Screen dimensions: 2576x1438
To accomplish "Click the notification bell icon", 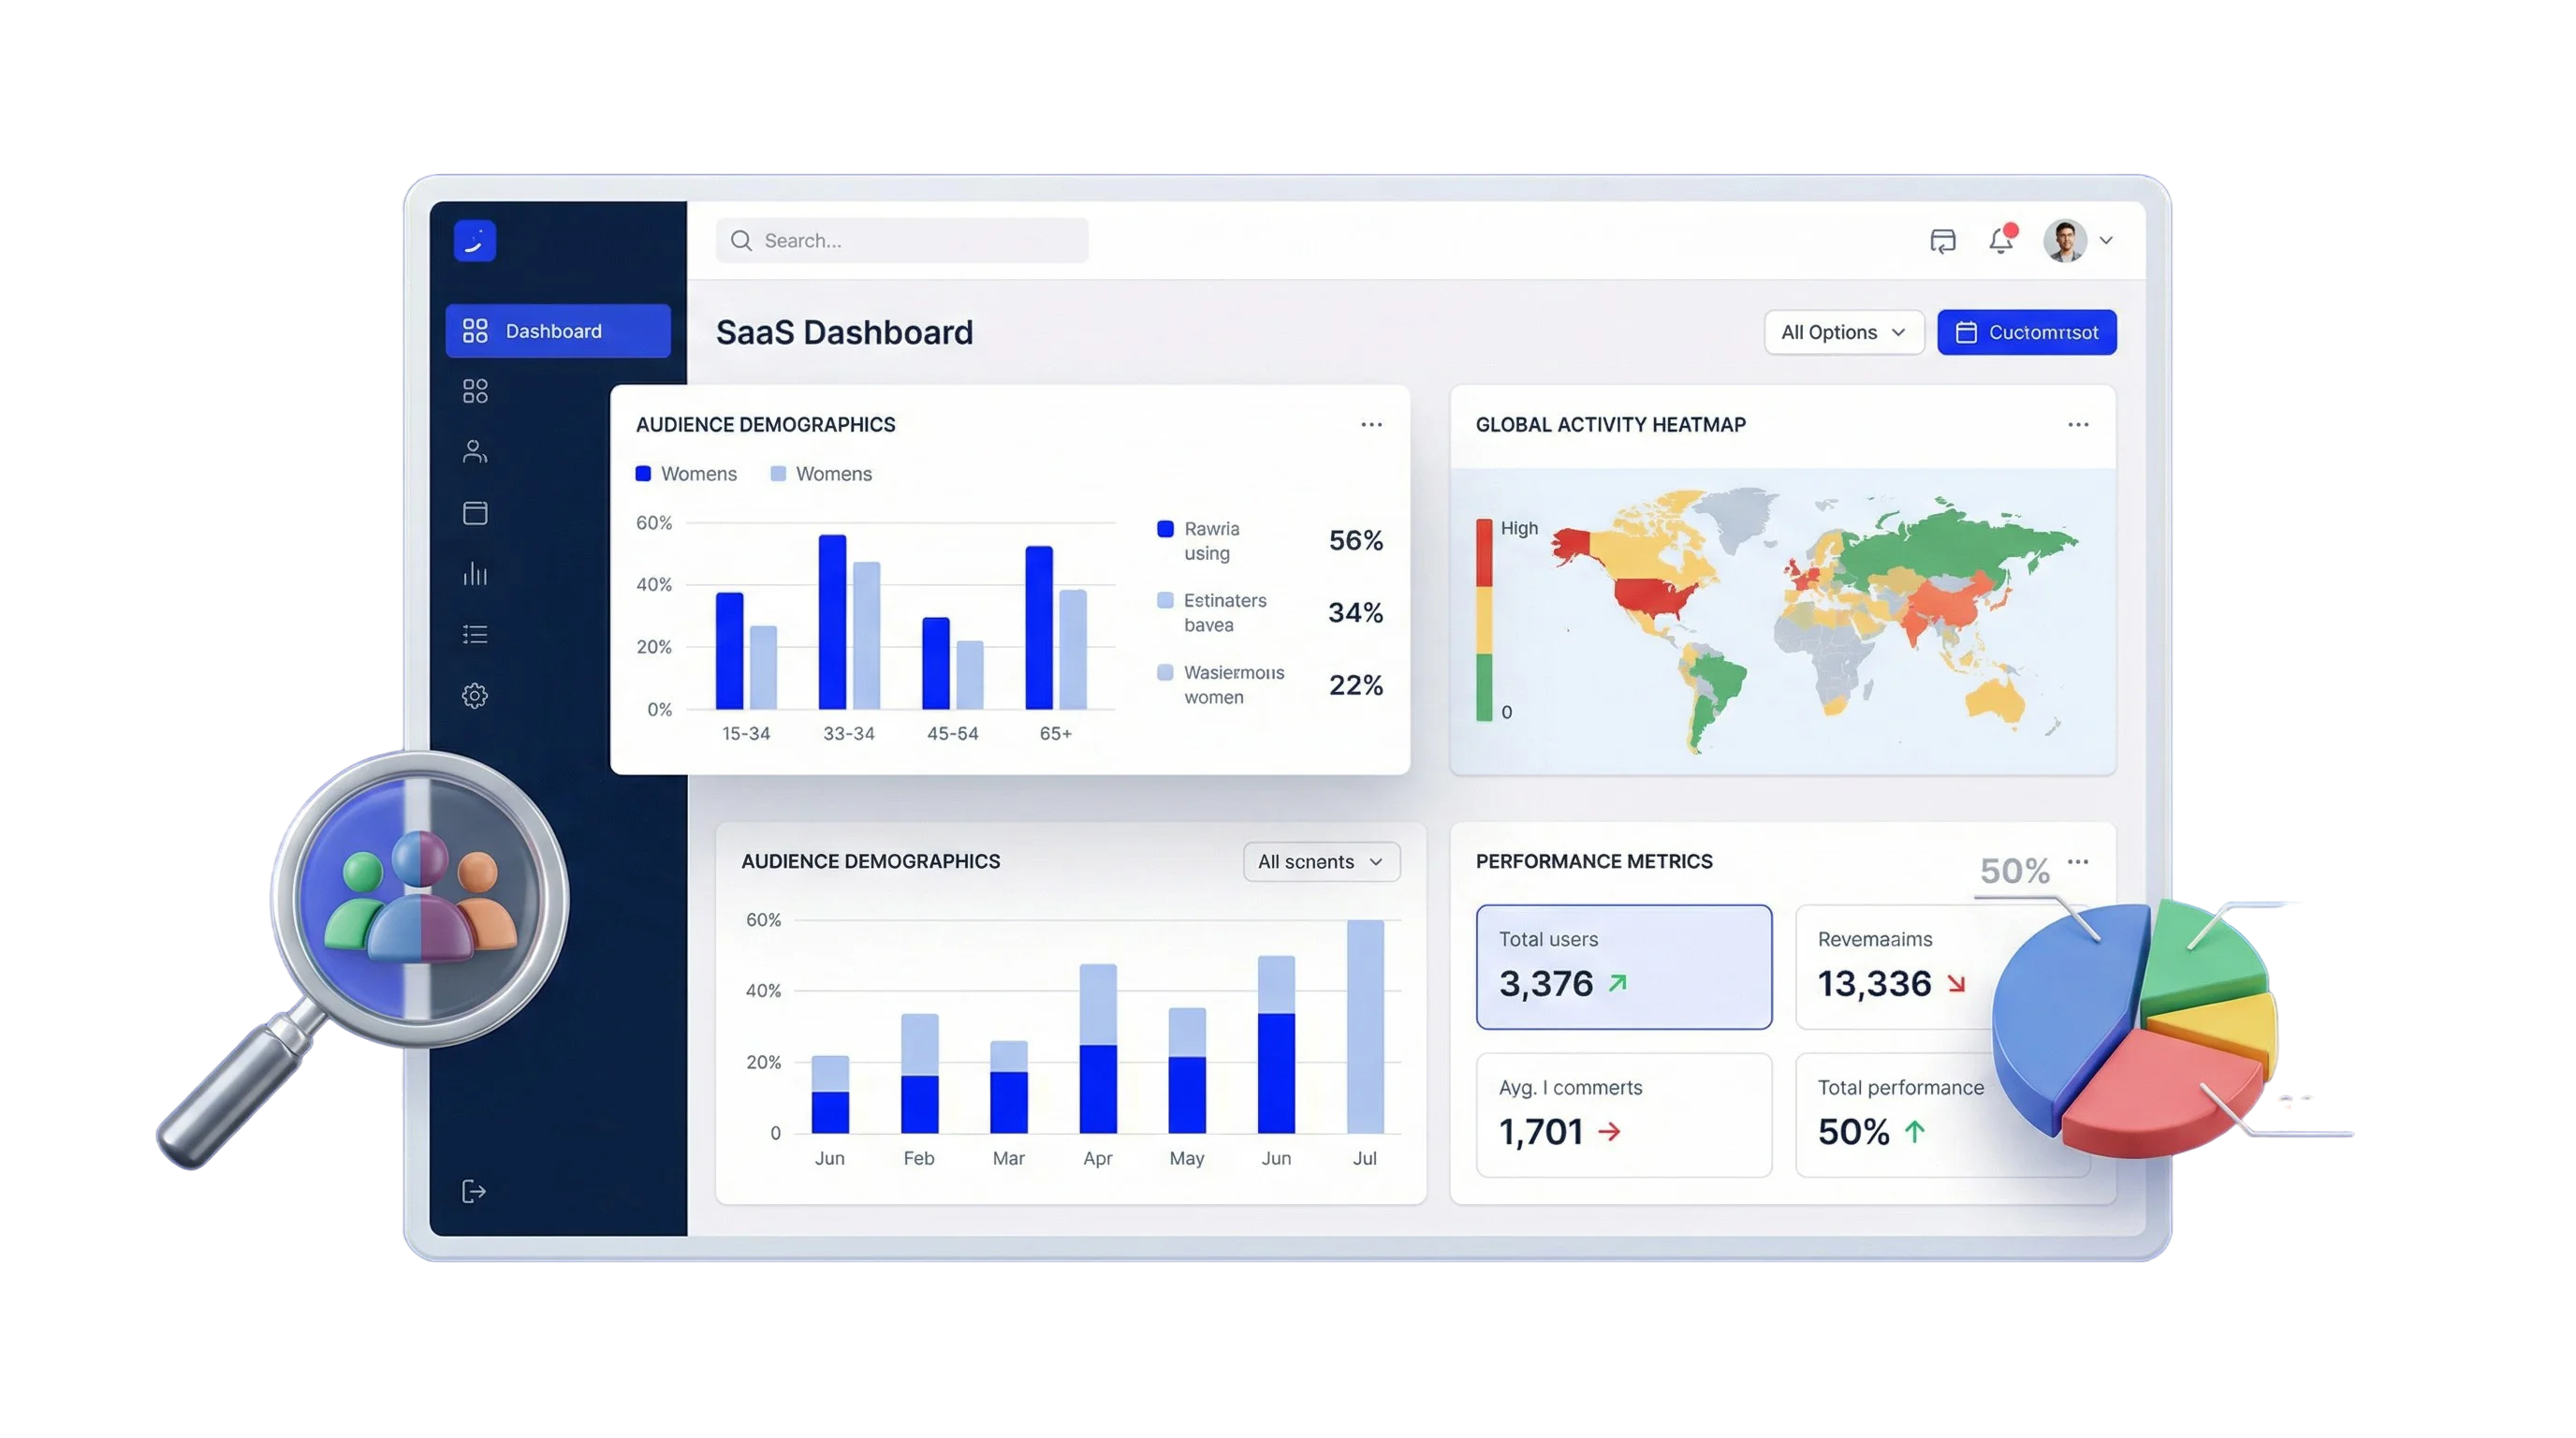I will [x=2001, y=240].
